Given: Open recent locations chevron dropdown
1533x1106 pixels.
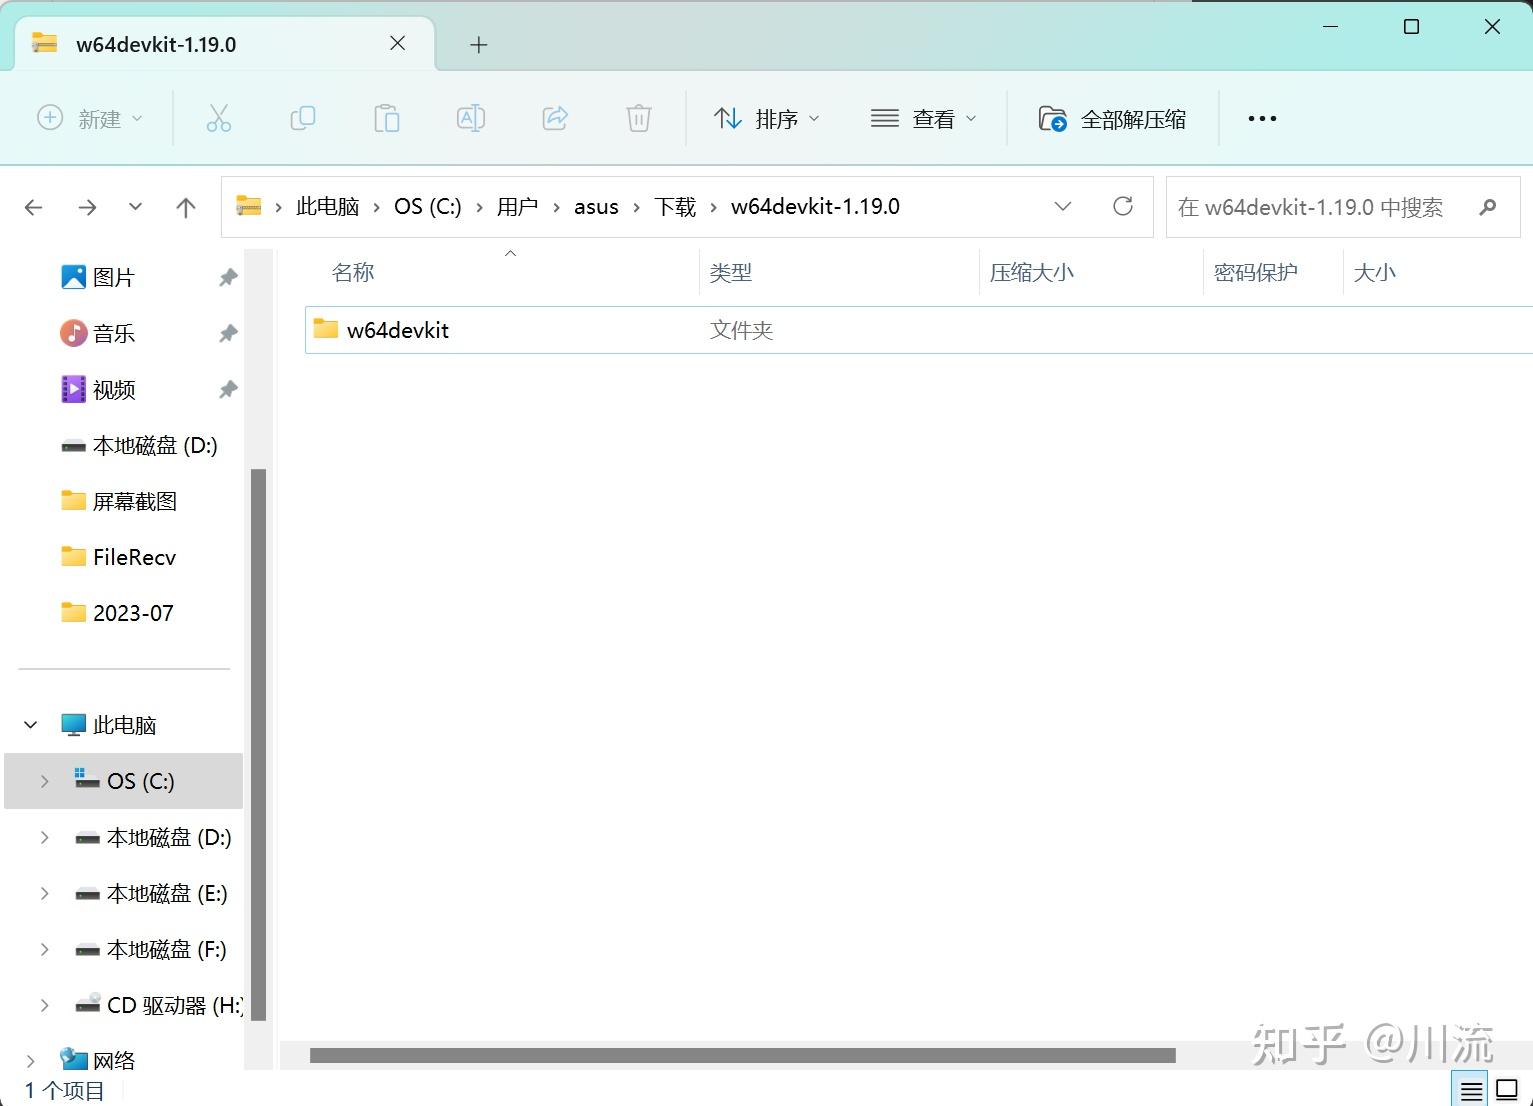Looking at the screenshot, I should coord(135,207).
